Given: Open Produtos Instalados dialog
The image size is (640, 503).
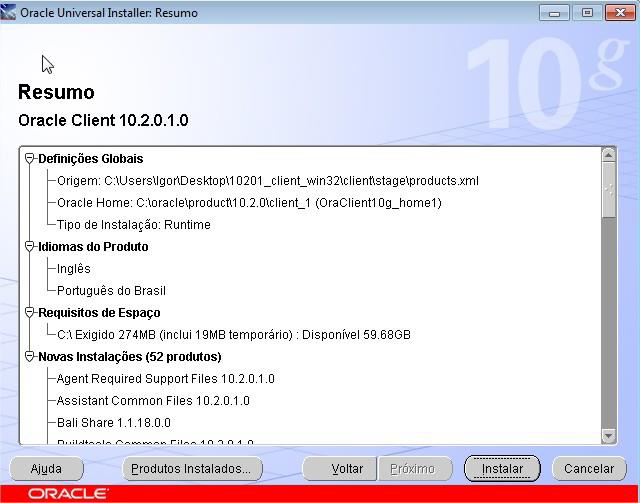Looking at the screenshot, I should pos(191,469).
